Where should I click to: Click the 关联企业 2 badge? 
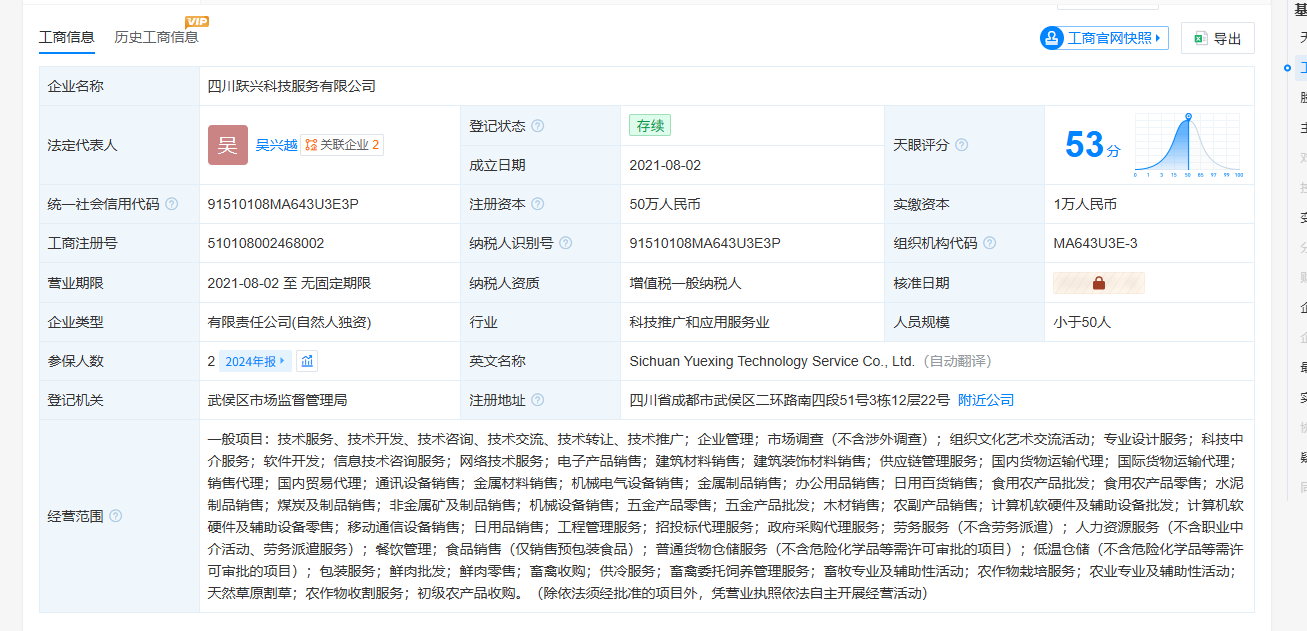point(342,145)
